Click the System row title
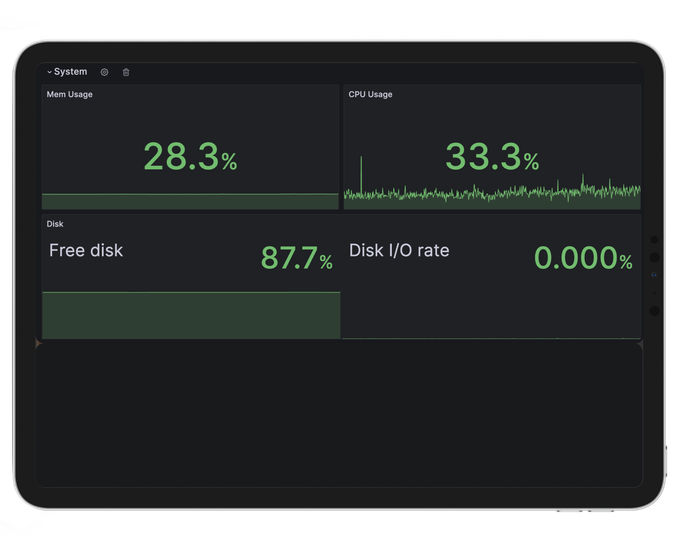 [x=71, y=72]
